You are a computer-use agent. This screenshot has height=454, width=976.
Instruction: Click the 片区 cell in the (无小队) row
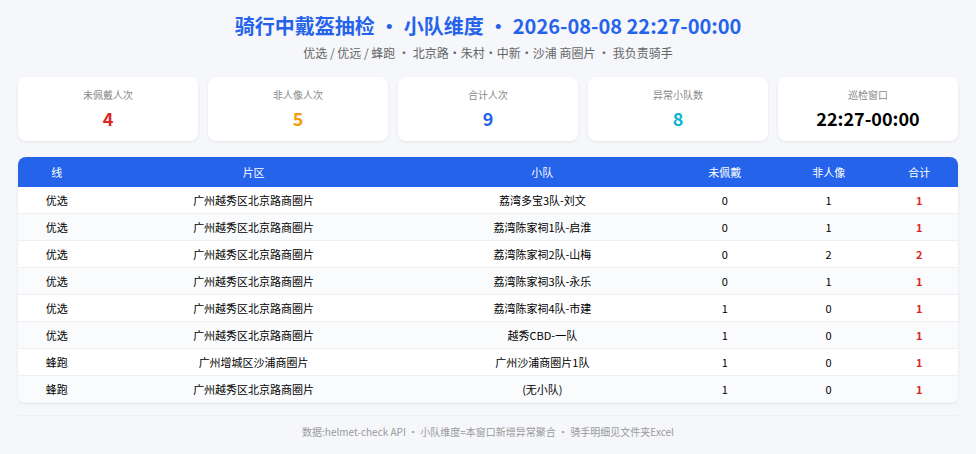(x=253, y=390)
